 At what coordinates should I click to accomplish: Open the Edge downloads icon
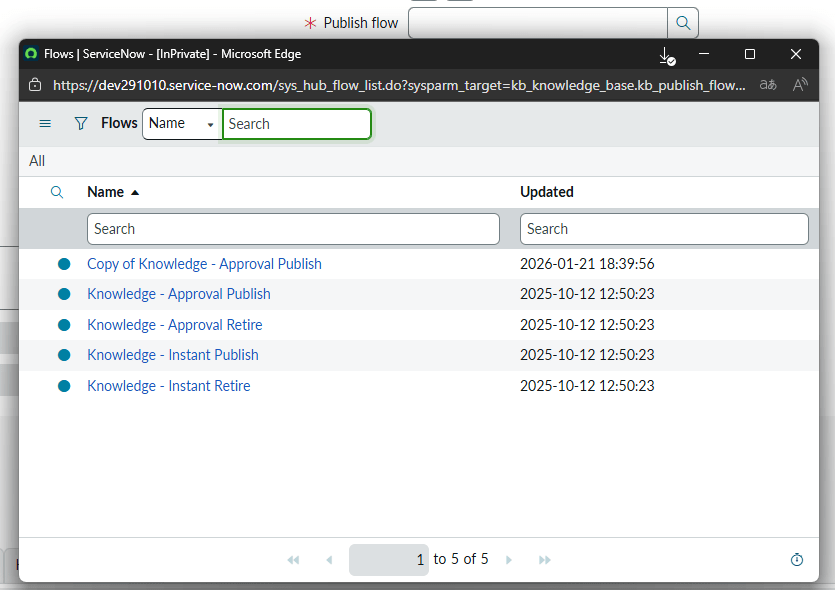pyautogui.click(x=667, y=55)
